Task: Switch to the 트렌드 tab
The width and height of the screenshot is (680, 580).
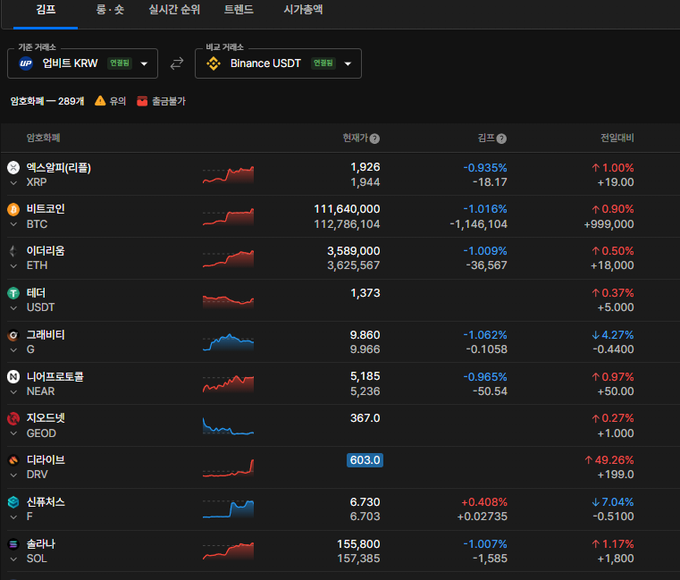Action: 239,10
